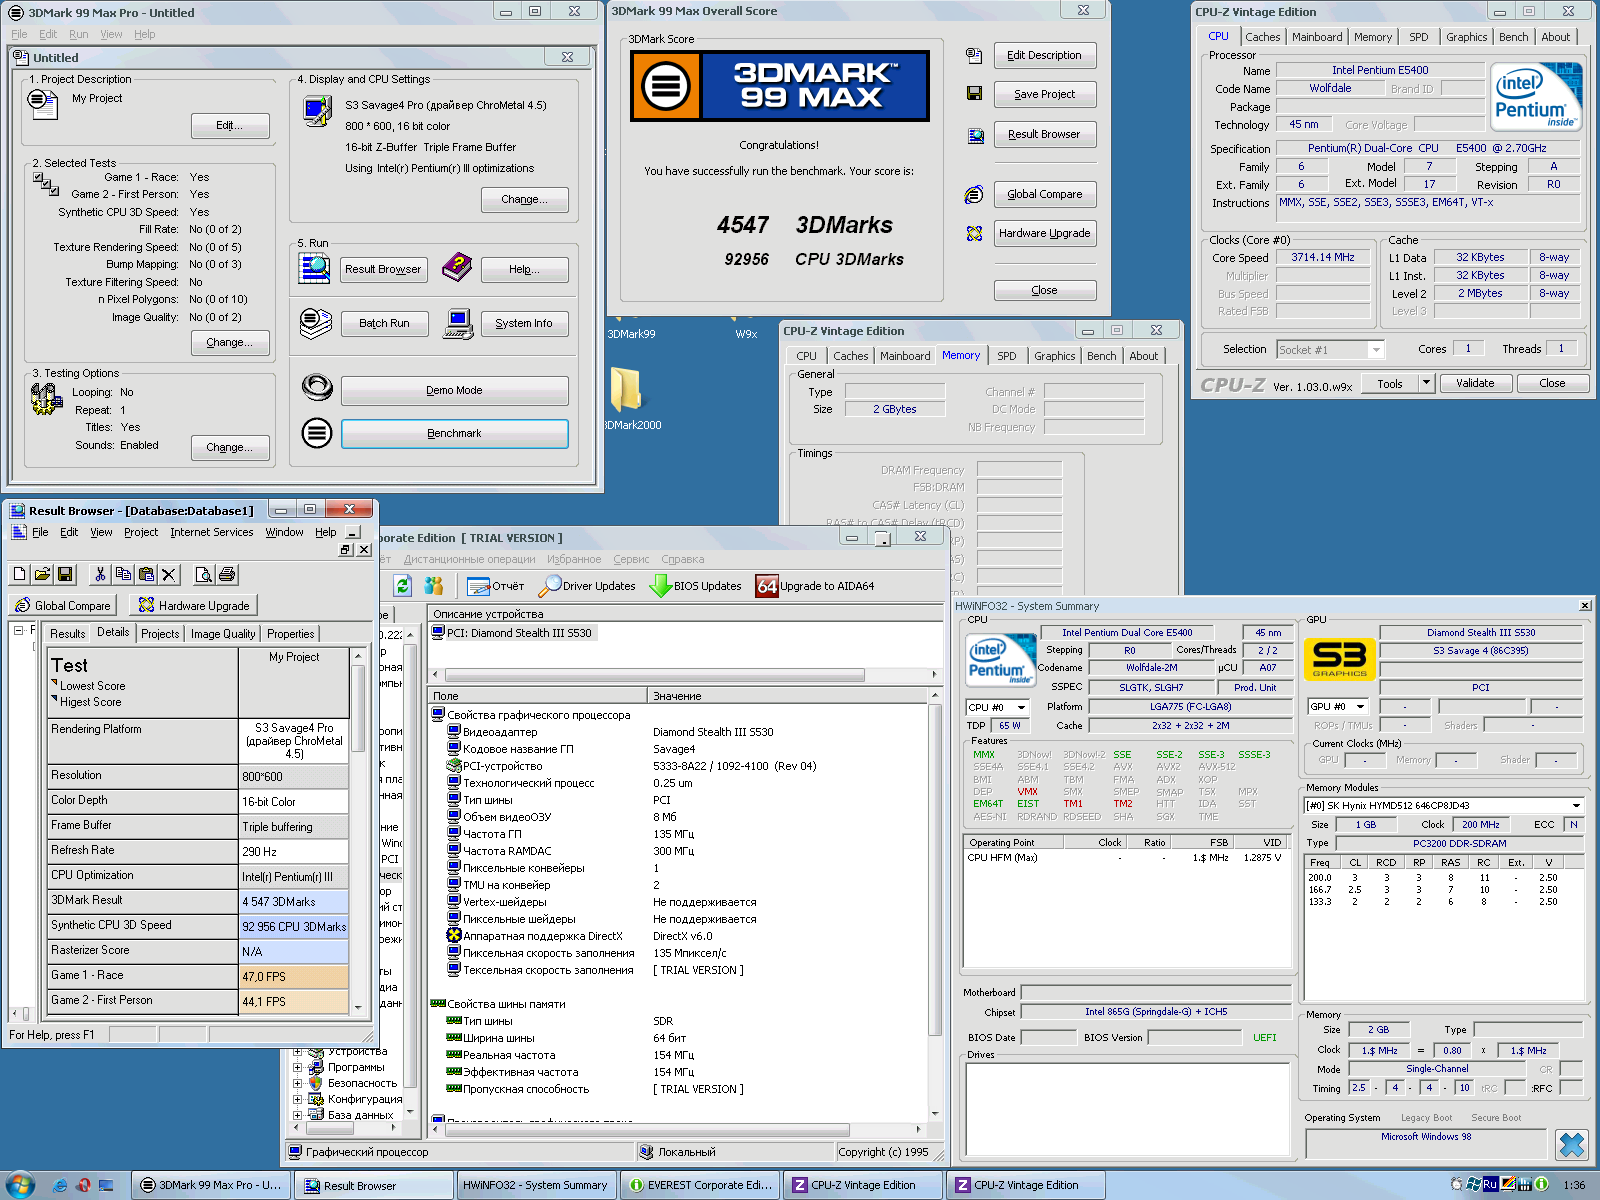The image size is (1600, 1200).
Task: Click EVEREST details pane vertical scrollbar
Action: [935, 870]
